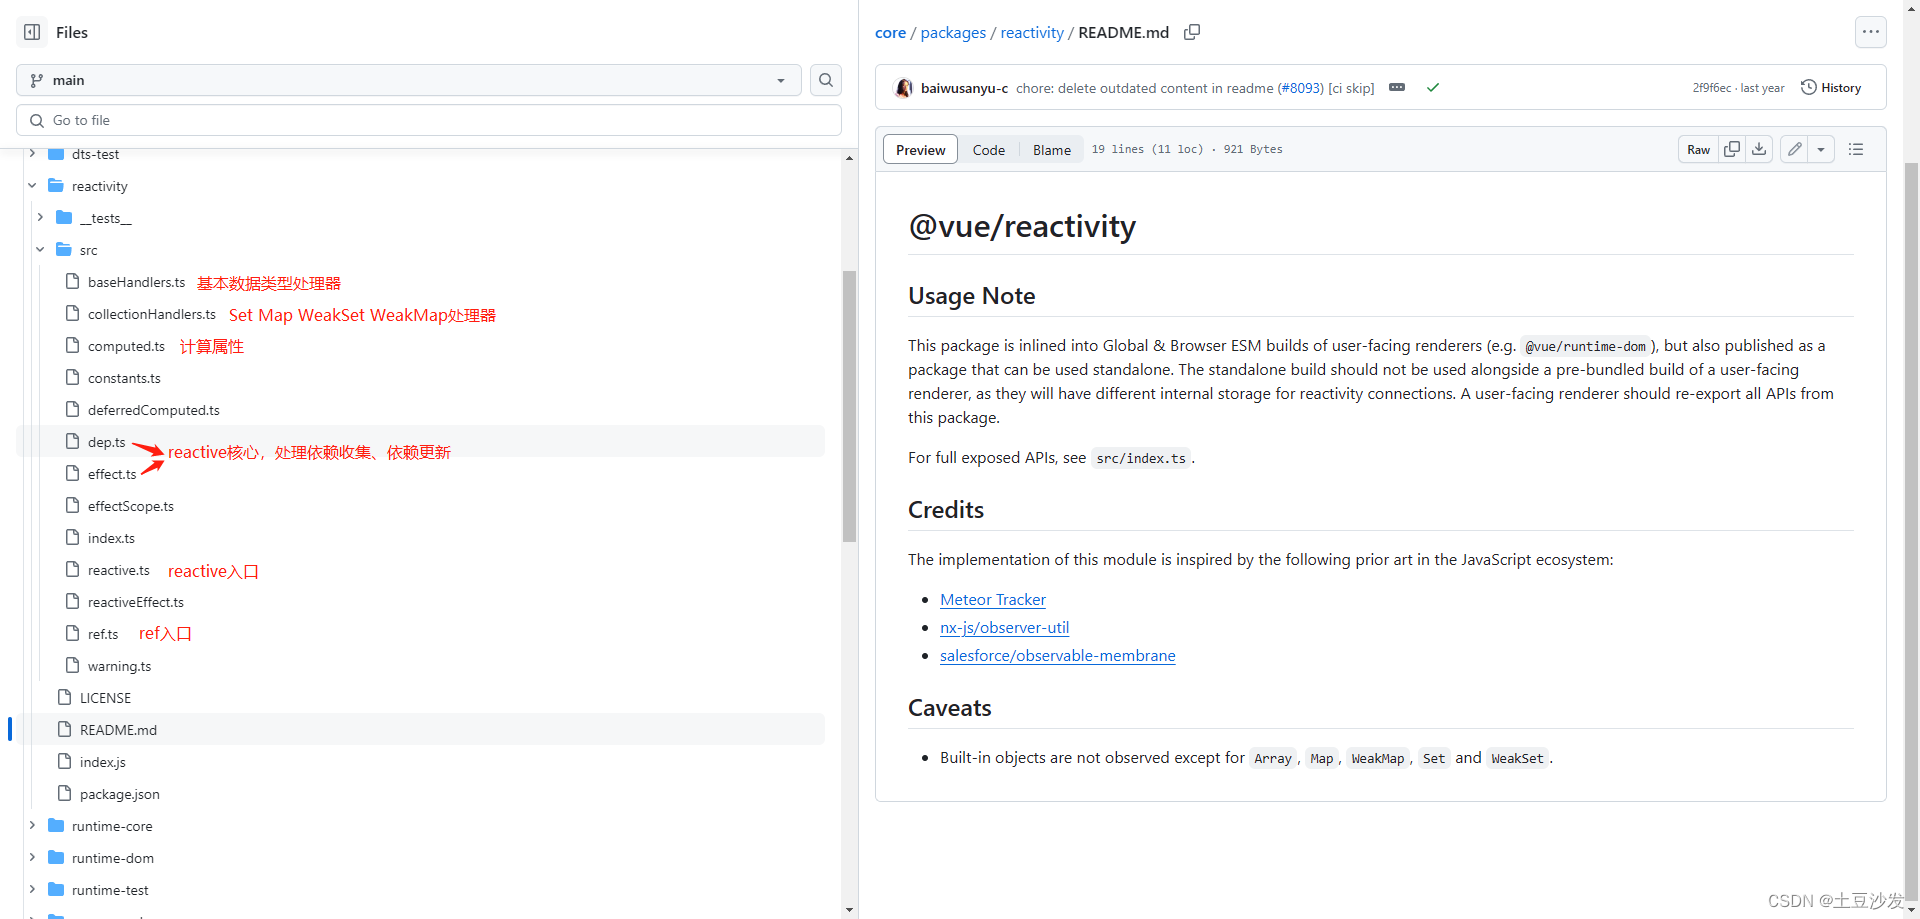1920x919 pixels.
Task: Click baiwusanyu-c avatar image
Action: (x=903, y=88)
